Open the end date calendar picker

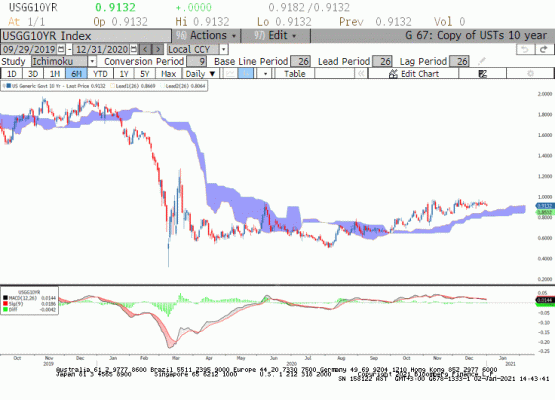click(x=134, y=49)
